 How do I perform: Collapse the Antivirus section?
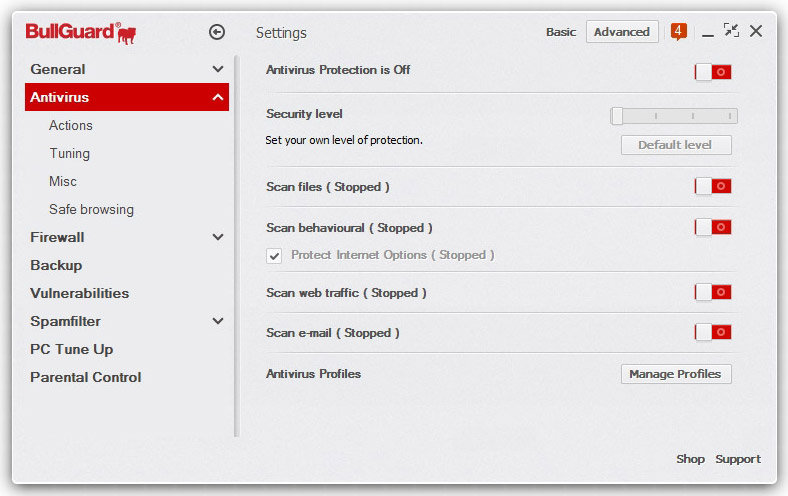coord(218,97)
